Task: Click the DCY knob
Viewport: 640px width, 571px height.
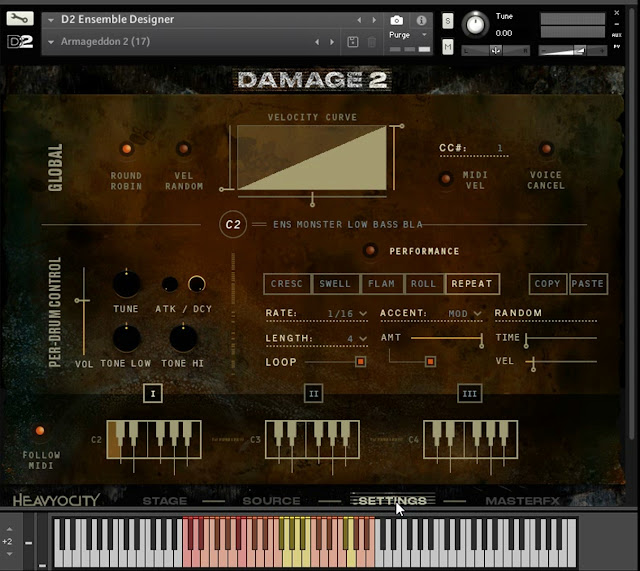Action: [x=196, y=284]
